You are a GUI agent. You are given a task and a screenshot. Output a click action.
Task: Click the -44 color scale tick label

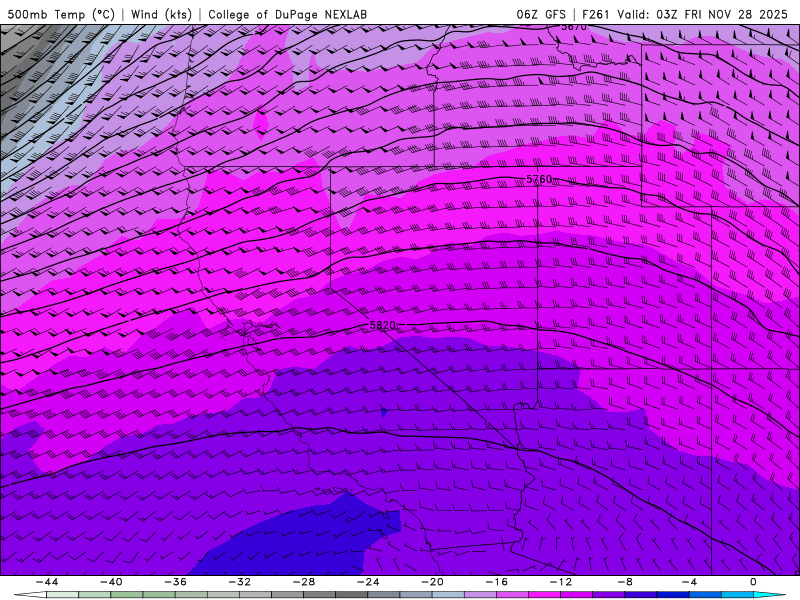(x=47, y=582)
